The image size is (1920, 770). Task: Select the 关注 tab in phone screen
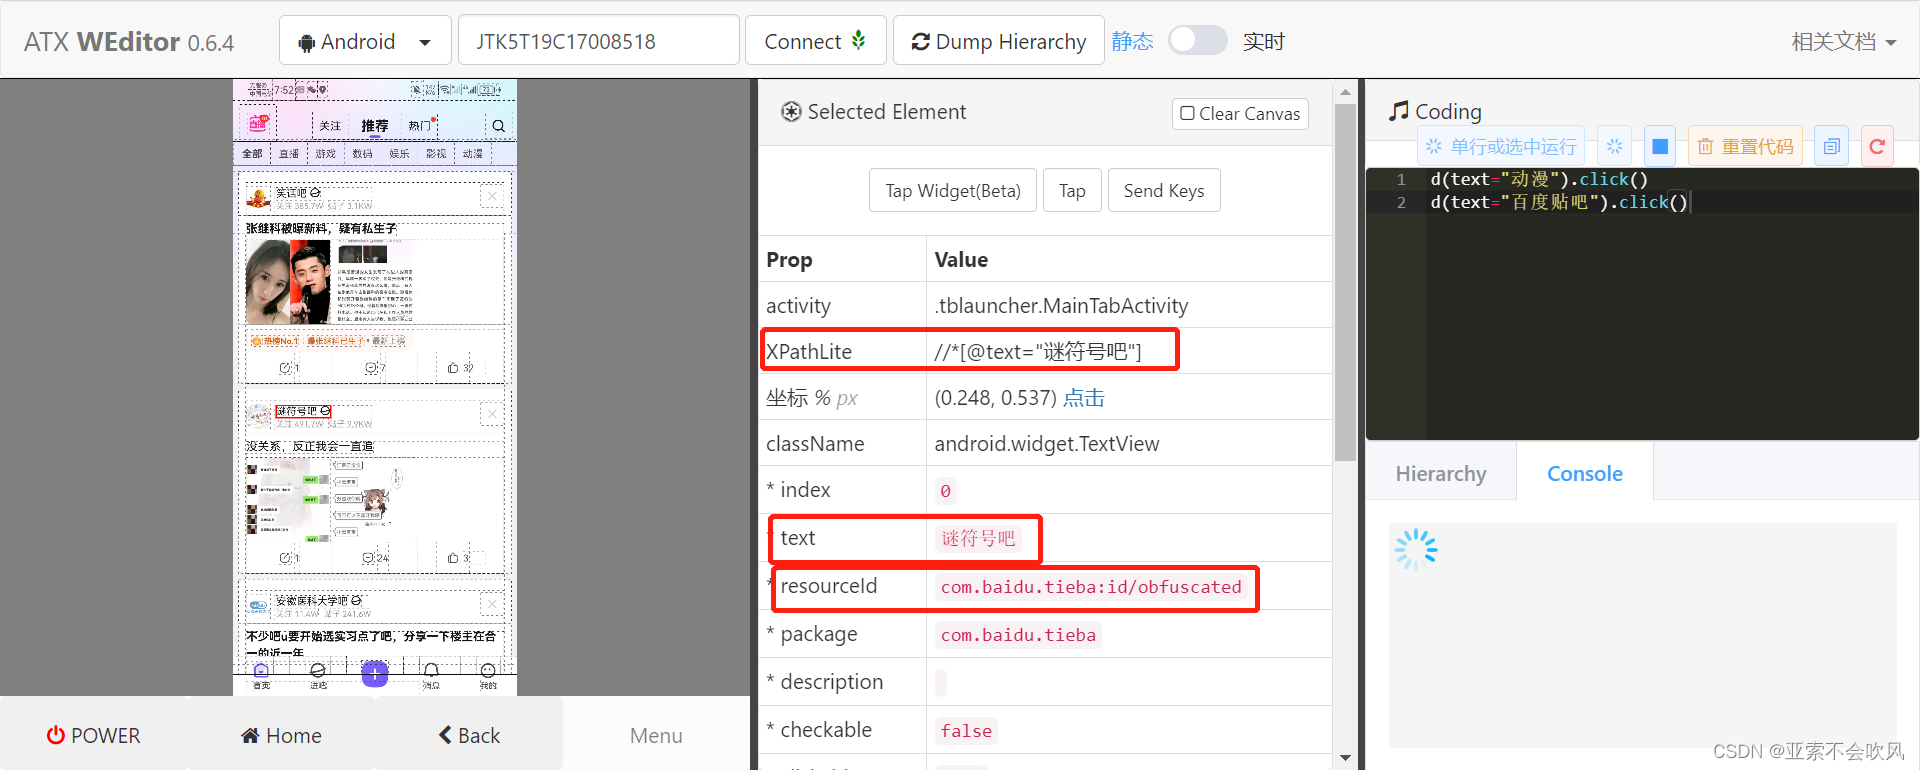pos(330,126)
